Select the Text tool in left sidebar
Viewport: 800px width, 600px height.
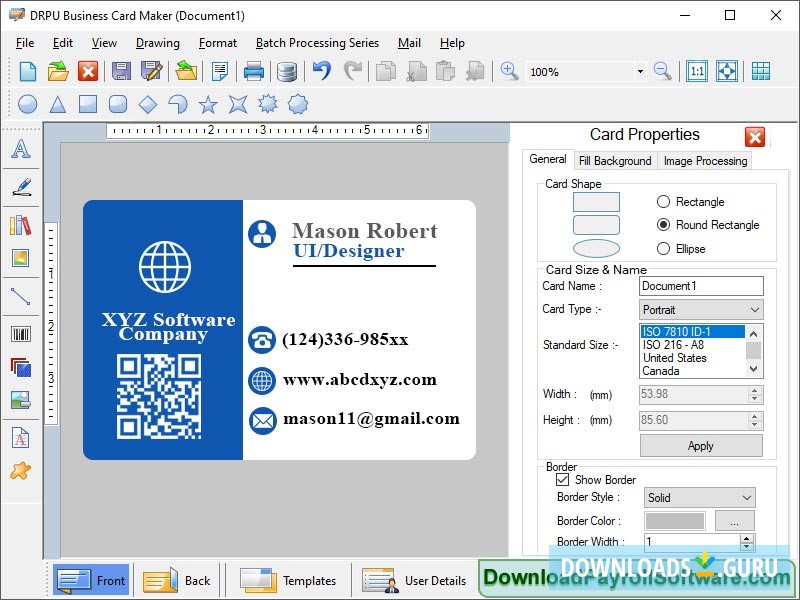coord(20,150)
